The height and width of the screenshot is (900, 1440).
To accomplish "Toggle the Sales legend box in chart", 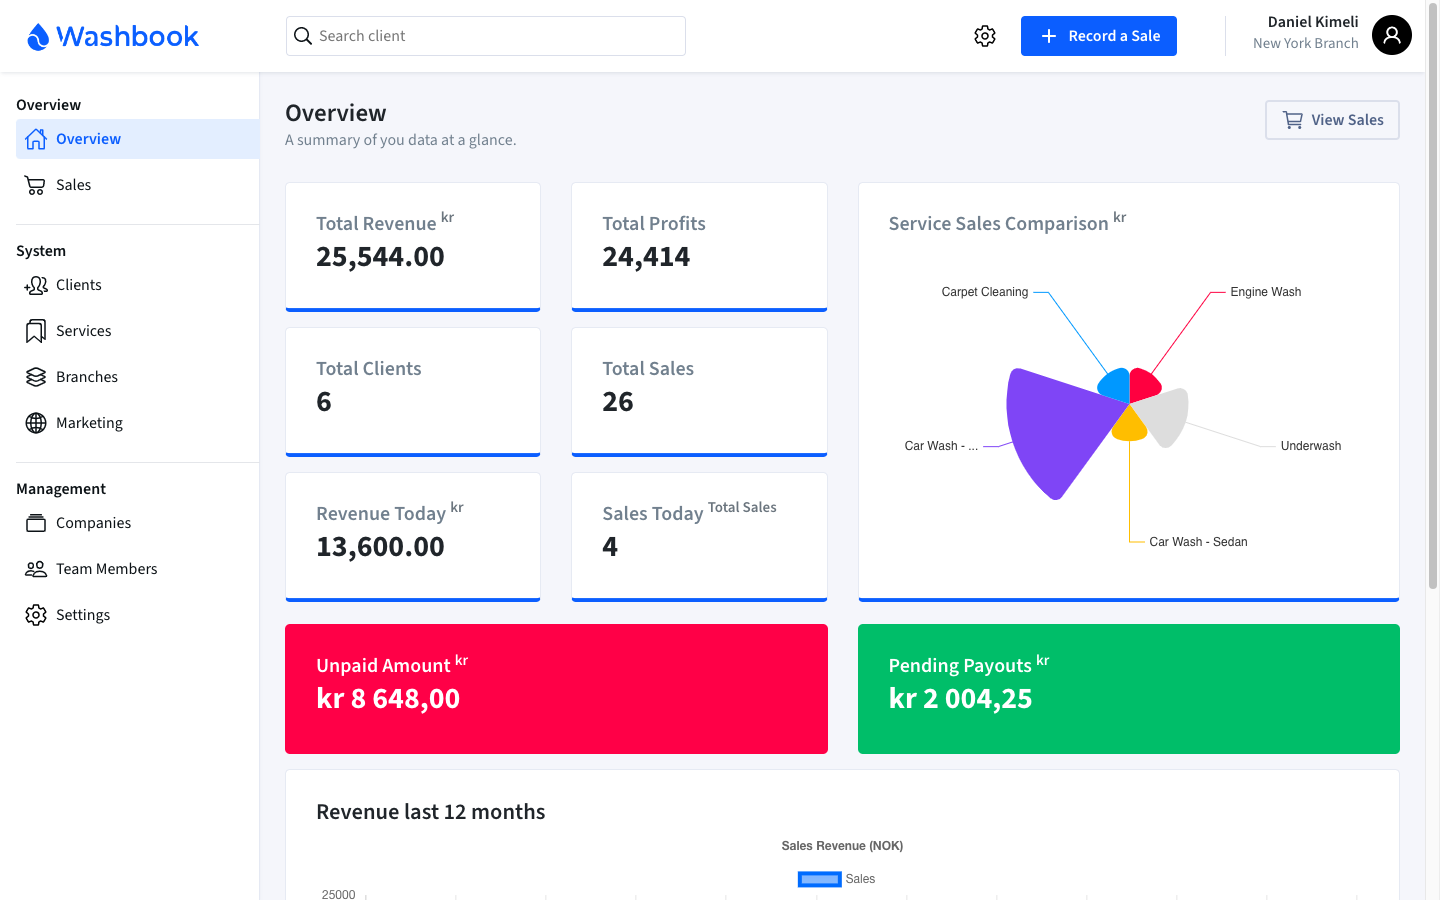I will pos(819,879).
